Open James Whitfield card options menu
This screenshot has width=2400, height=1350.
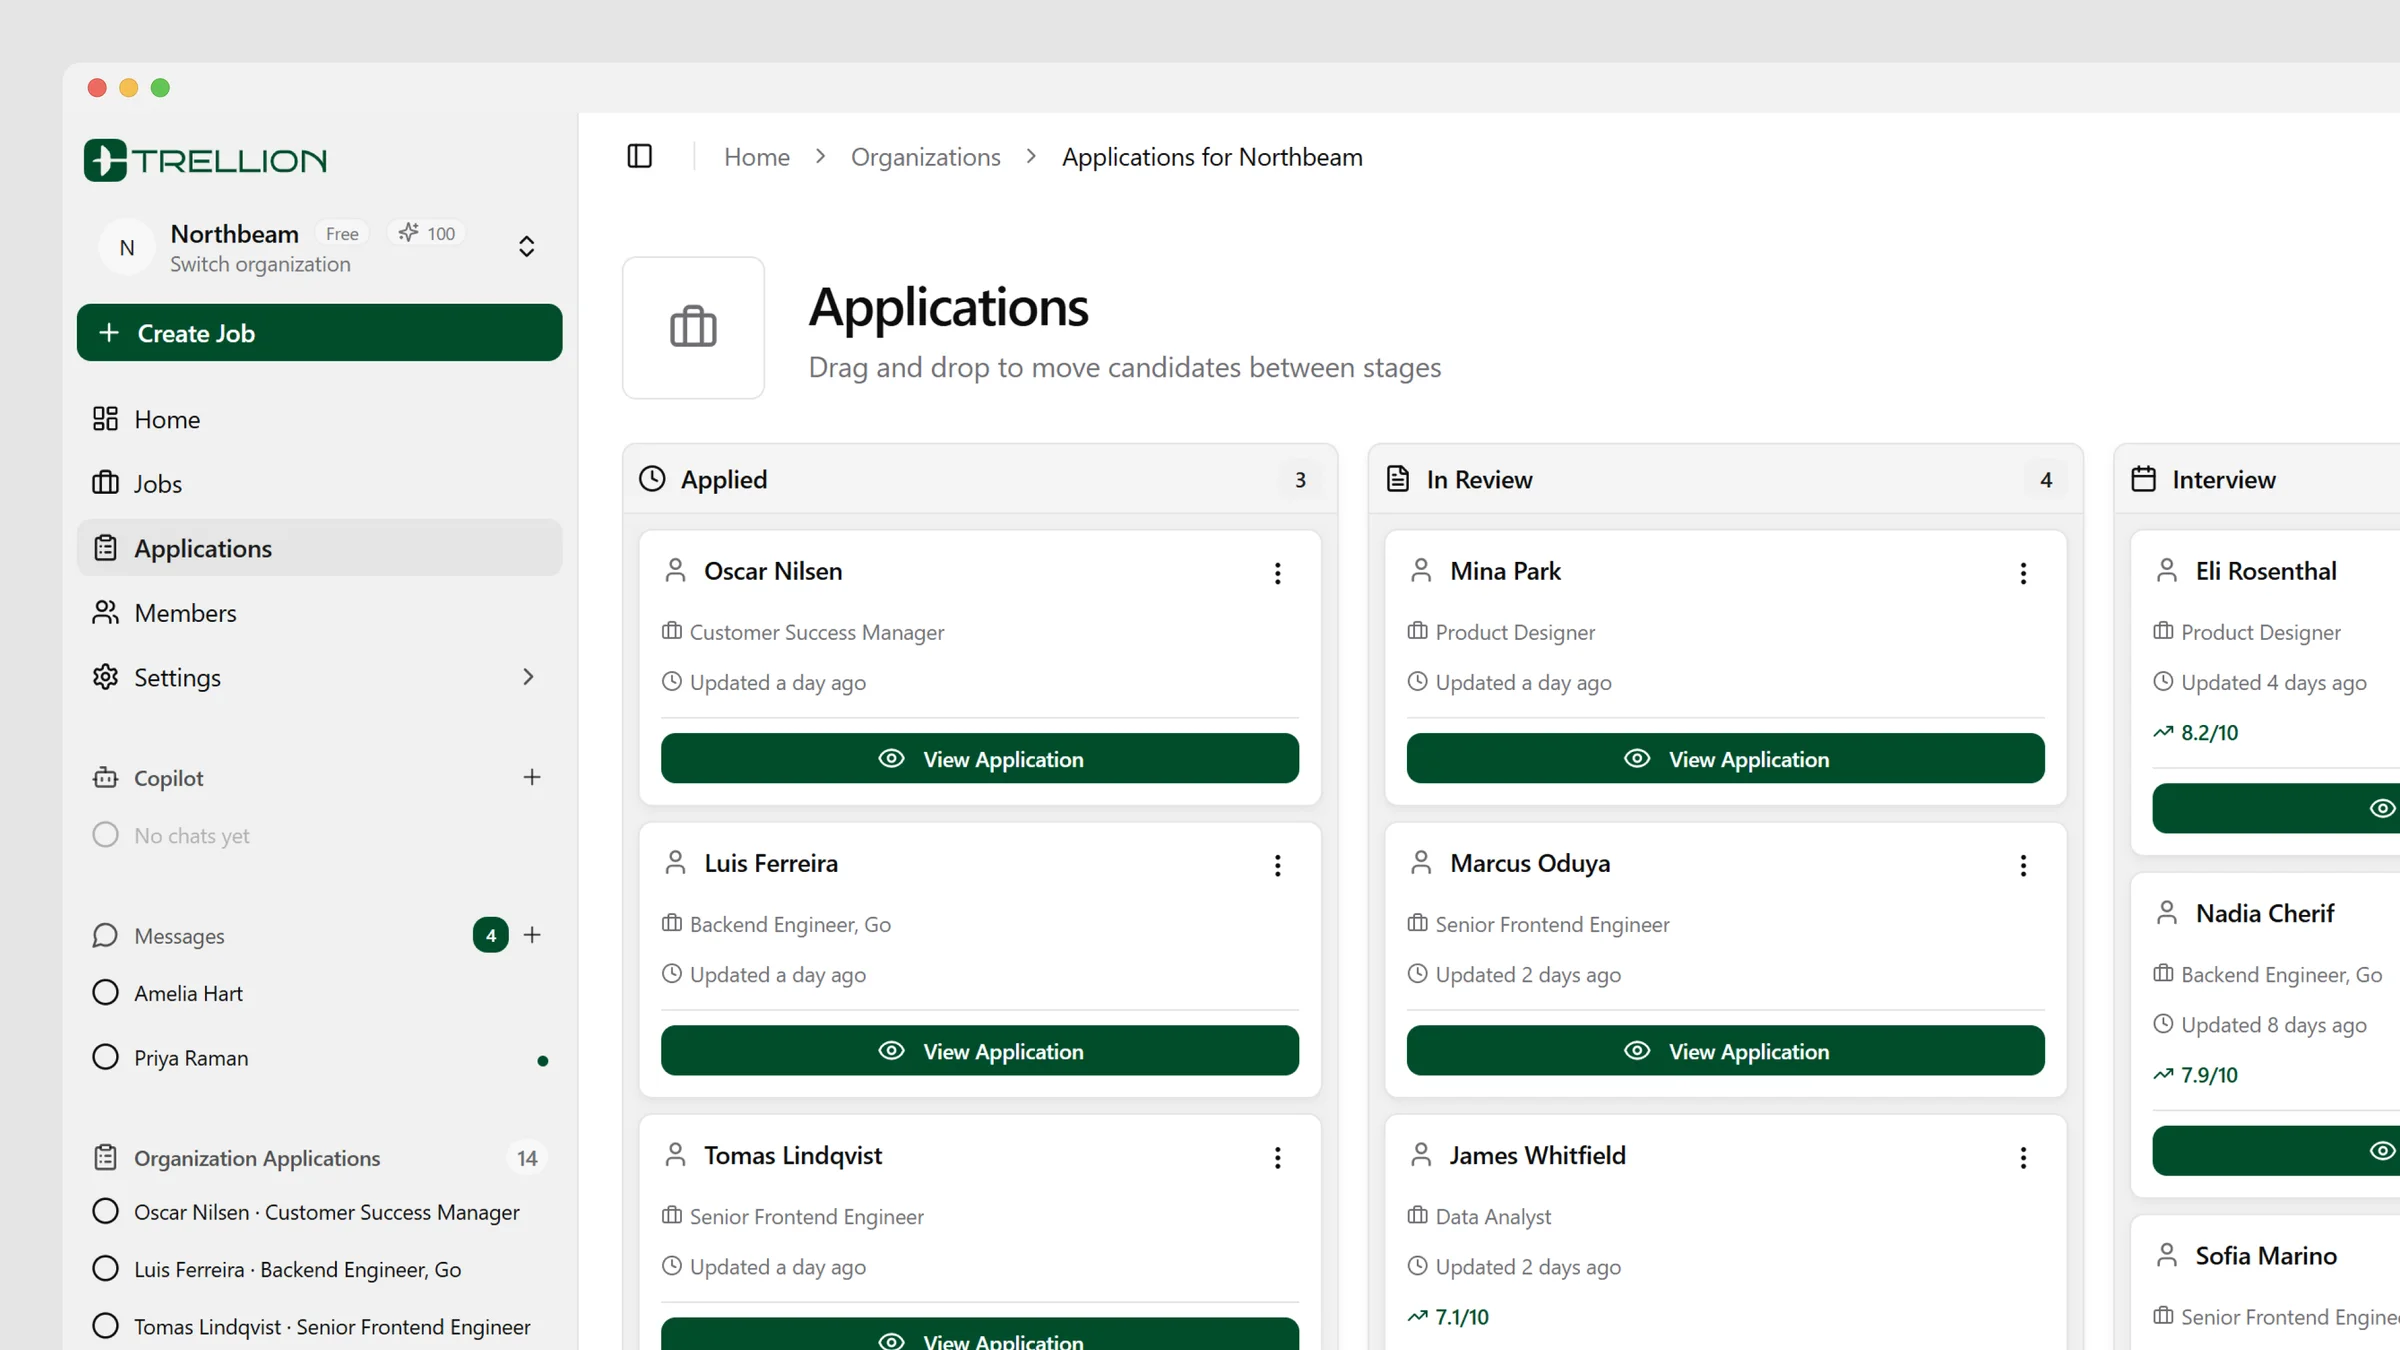2023,1157
